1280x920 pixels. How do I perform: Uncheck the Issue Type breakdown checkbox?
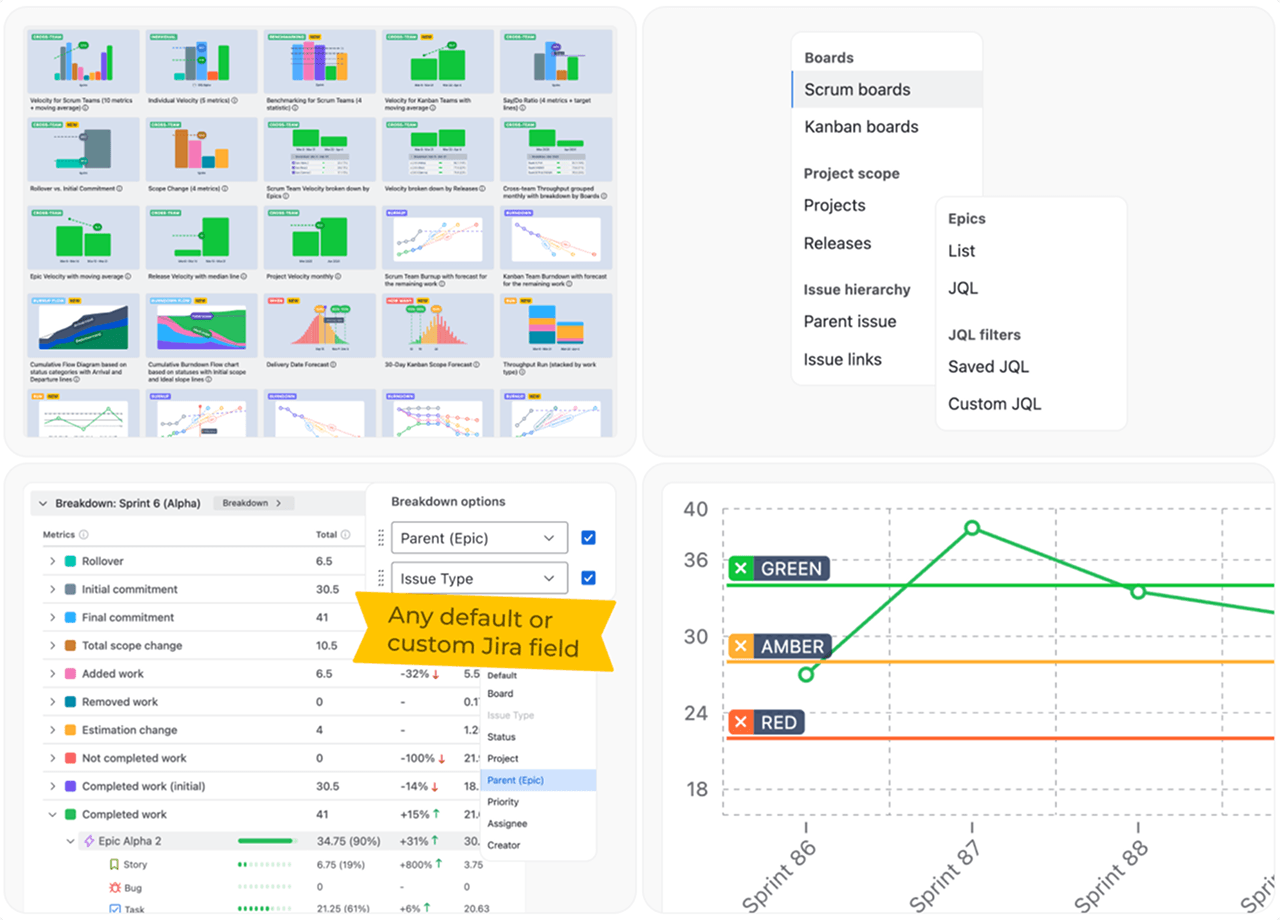588,578
